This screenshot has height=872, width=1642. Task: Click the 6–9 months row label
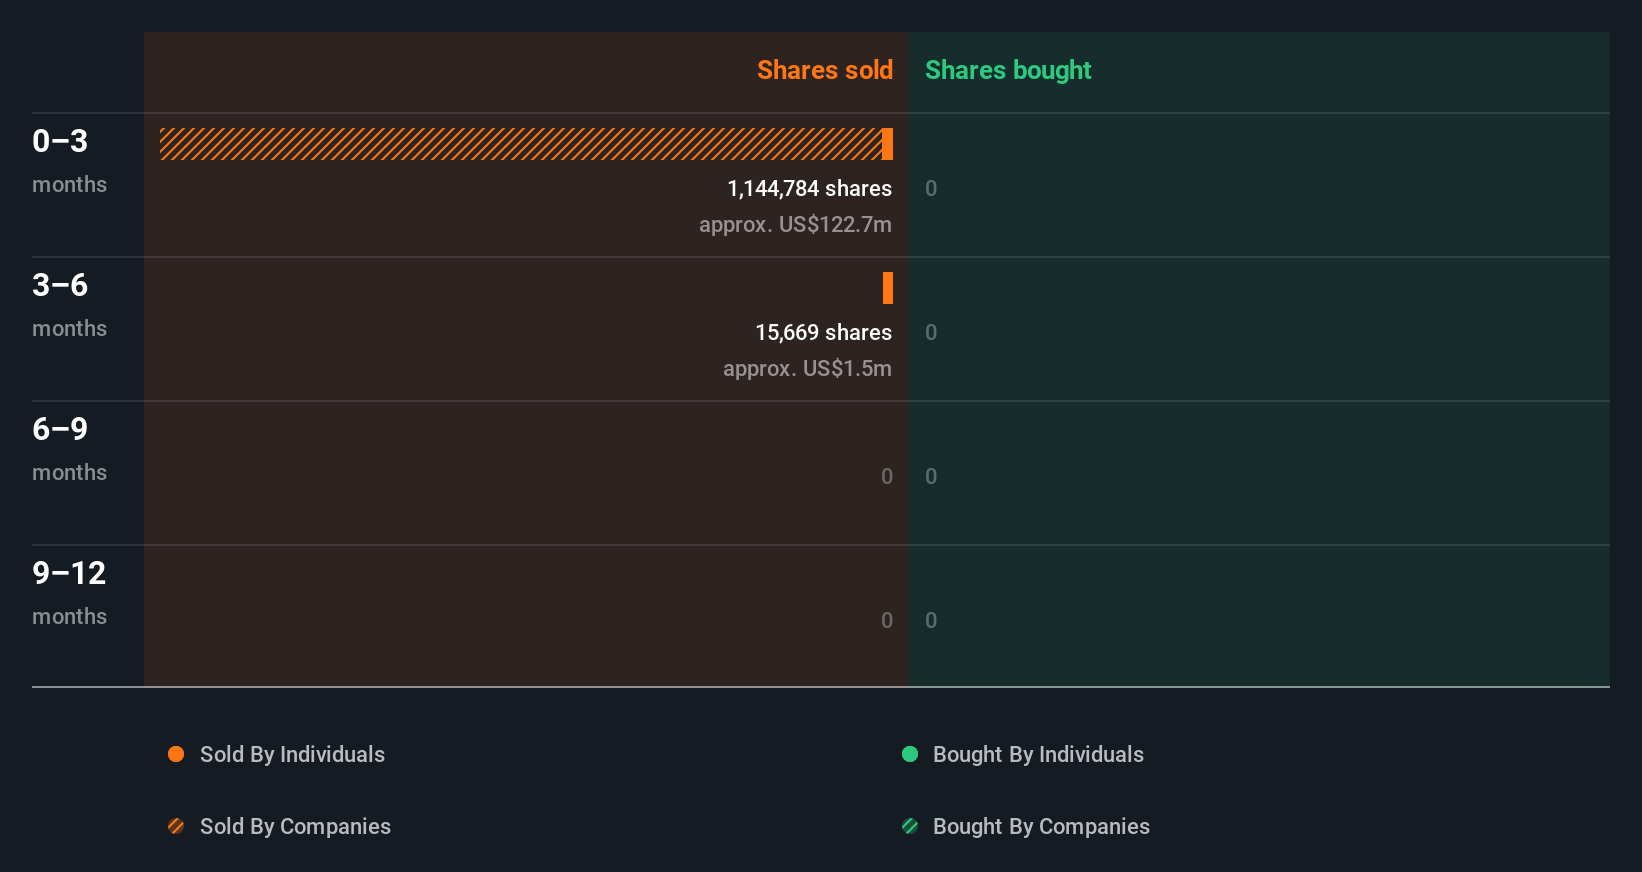tap(69, 448)
